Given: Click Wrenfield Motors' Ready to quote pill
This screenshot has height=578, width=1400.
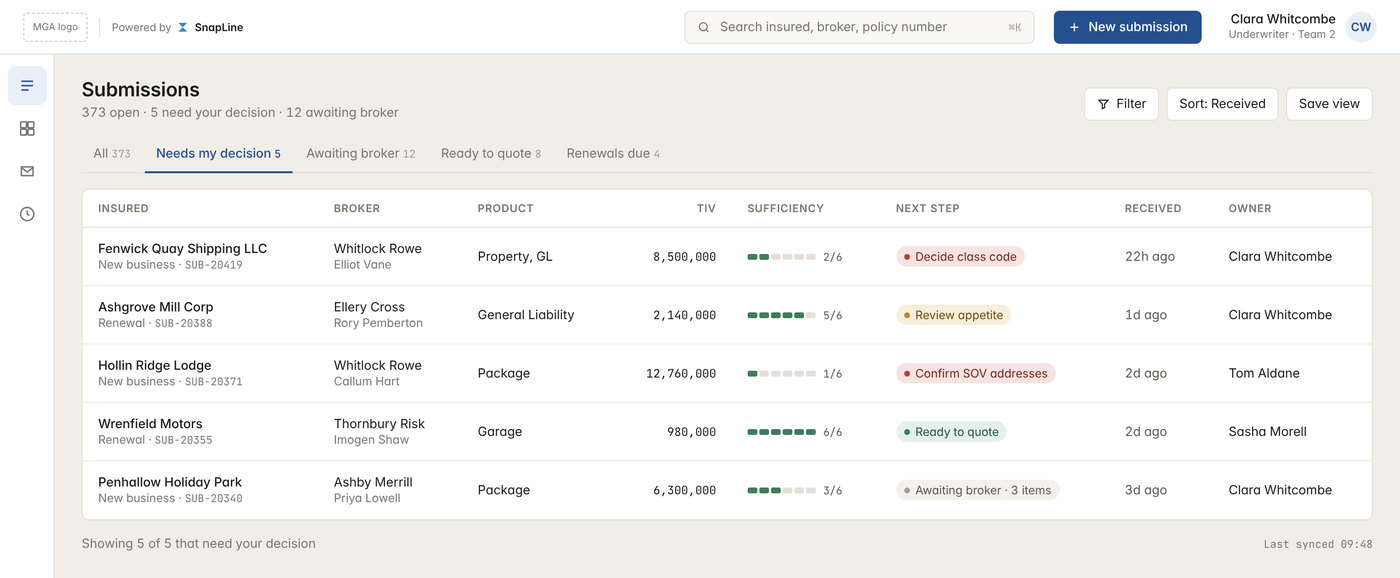Looking at the screenshot, I should (x=951, y=432).
